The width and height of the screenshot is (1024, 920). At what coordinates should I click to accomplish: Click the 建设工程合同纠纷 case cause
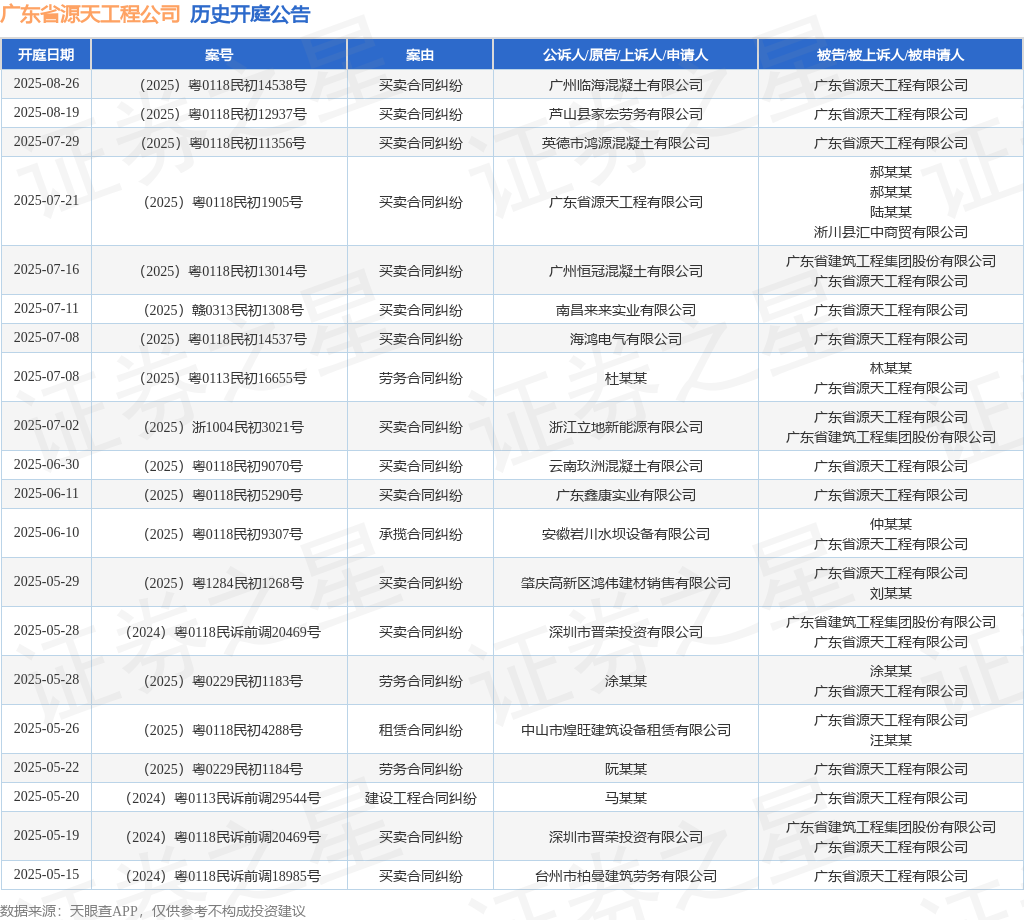pyautogui.click(x=421, y=798)
